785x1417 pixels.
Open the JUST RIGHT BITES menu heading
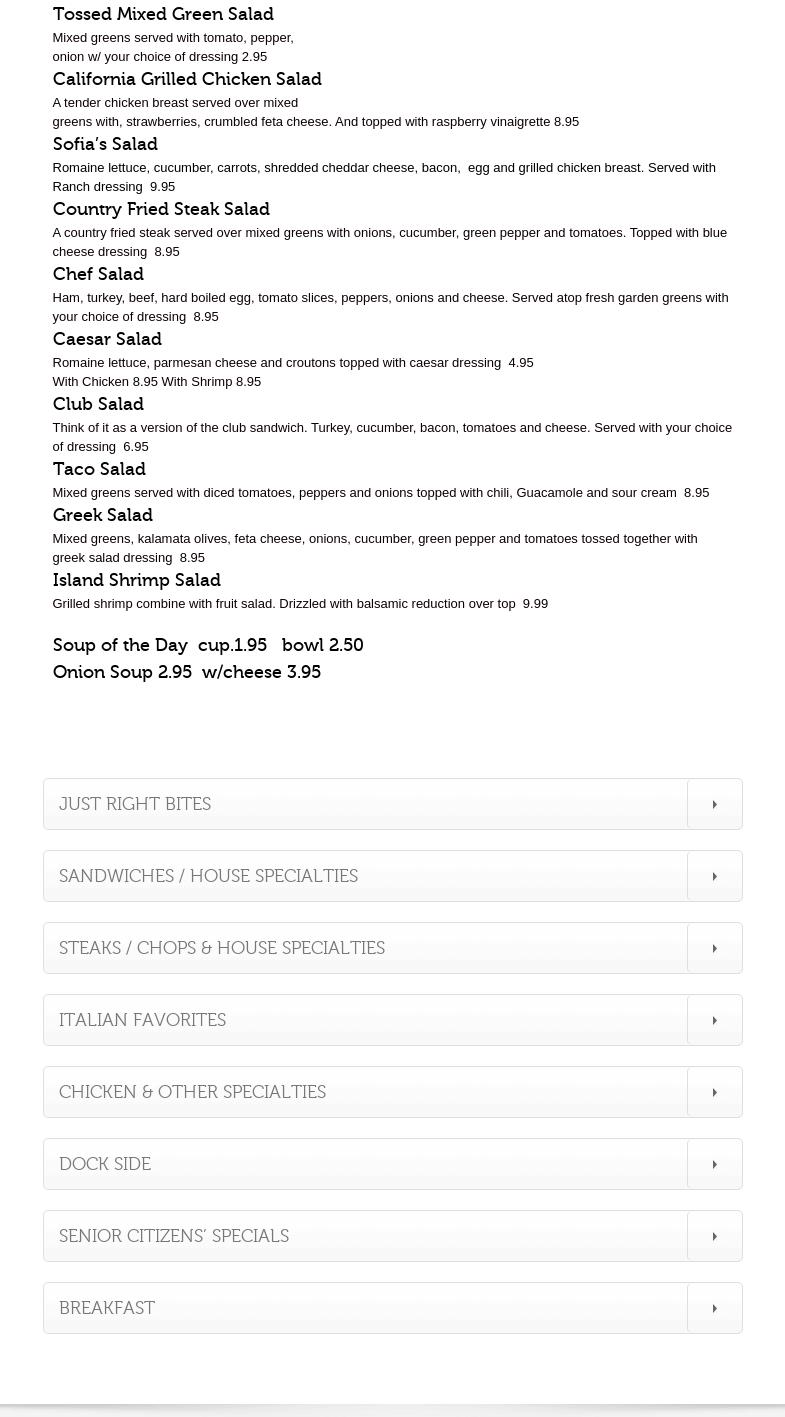[135, 804]
